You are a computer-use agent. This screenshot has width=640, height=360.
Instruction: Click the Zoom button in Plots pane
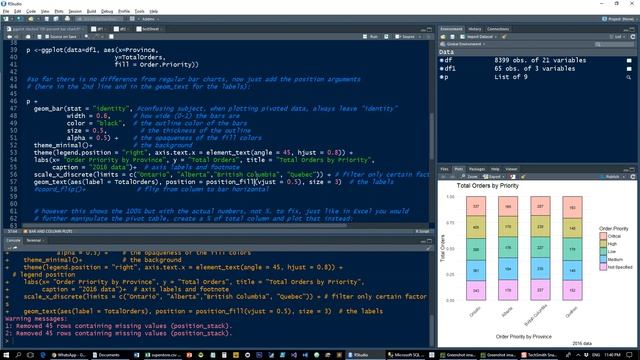point(469,177)
